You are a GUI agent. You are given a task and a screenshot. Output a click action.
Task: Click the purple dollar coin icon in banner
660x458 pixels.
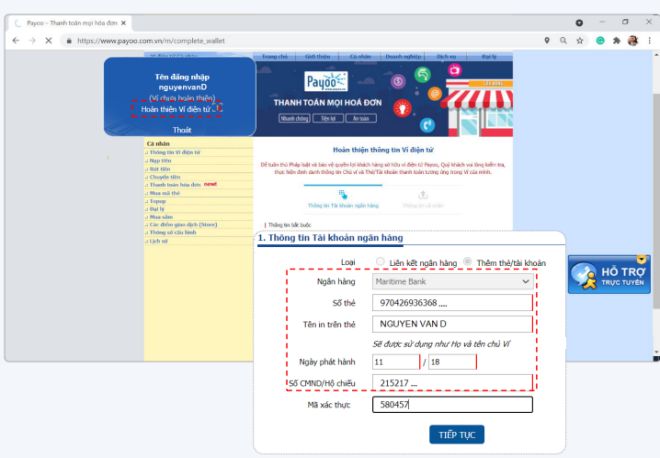(x=398, y=81)
